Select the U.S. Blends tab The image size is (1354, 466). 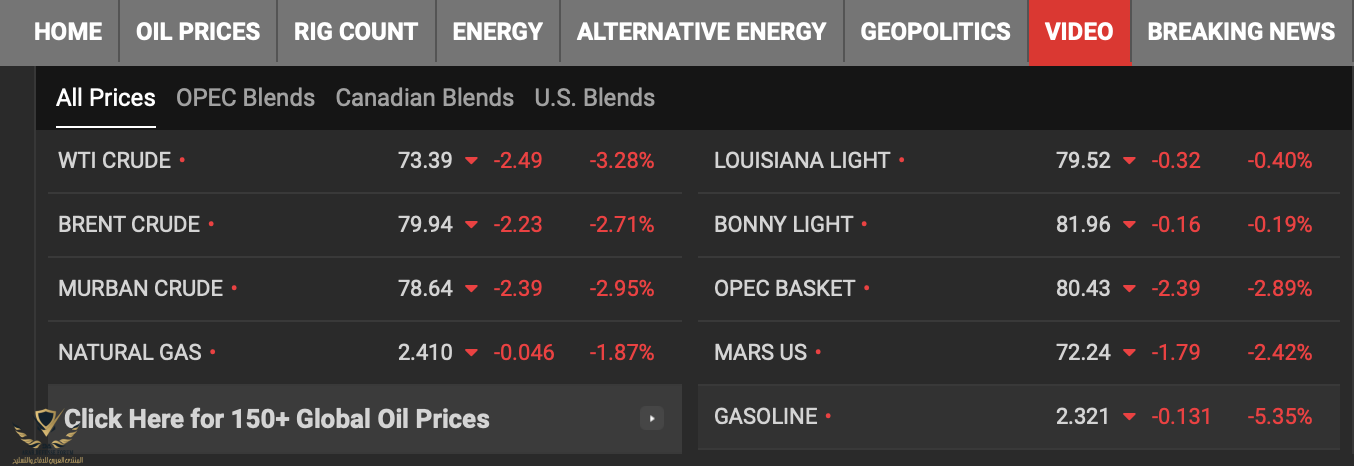tap(595, 98)
